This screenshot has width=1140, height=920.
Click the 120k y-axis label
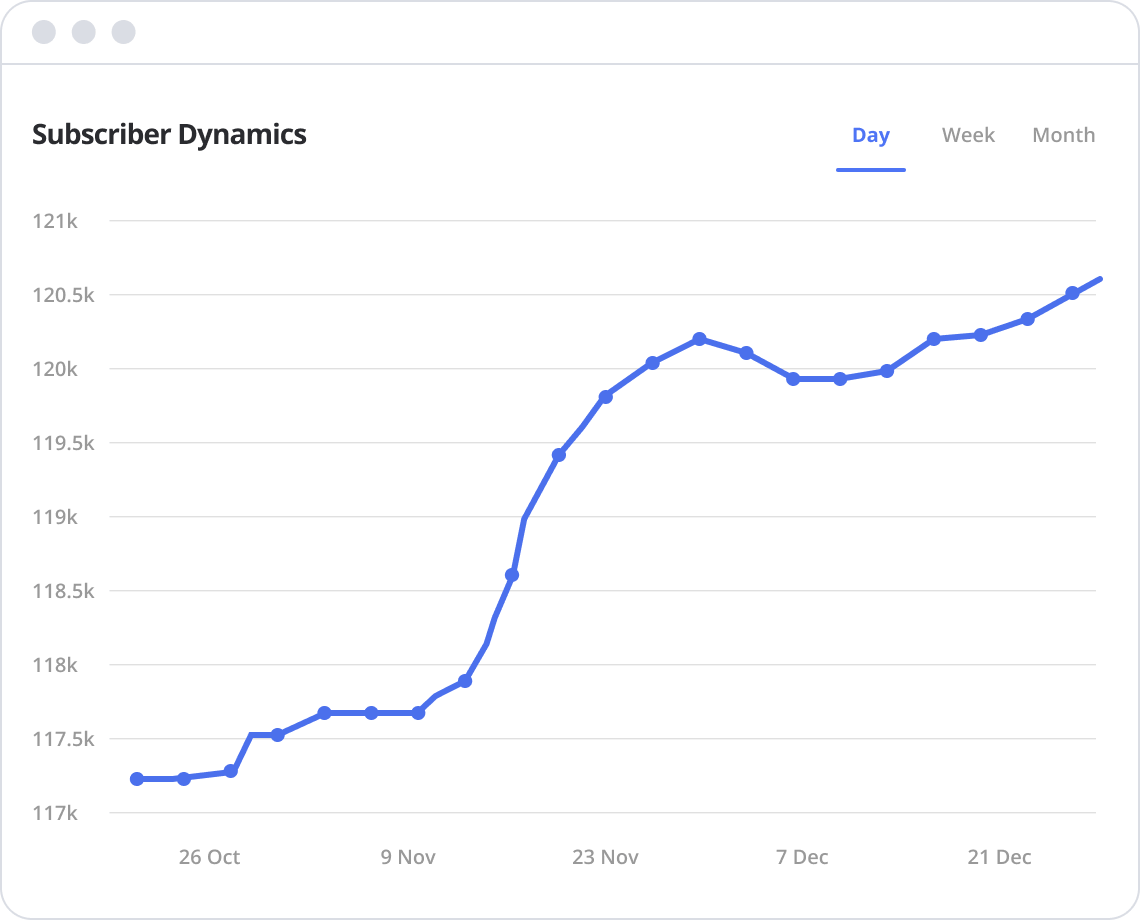click(x=55, y=369)
